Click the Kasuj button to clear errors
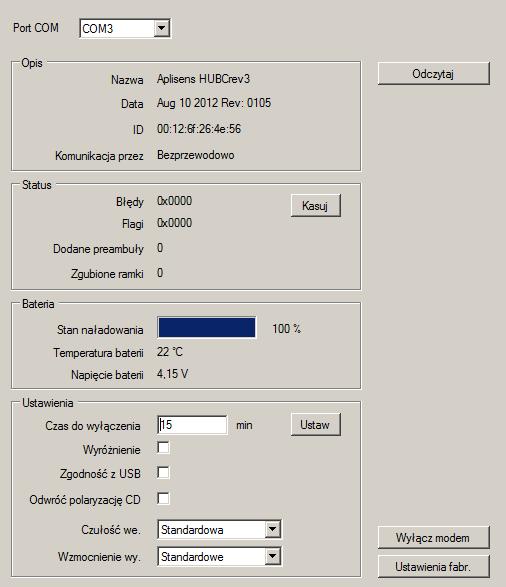Image resolution: width=506 pixels, height=587 pixels. point(316,205)
